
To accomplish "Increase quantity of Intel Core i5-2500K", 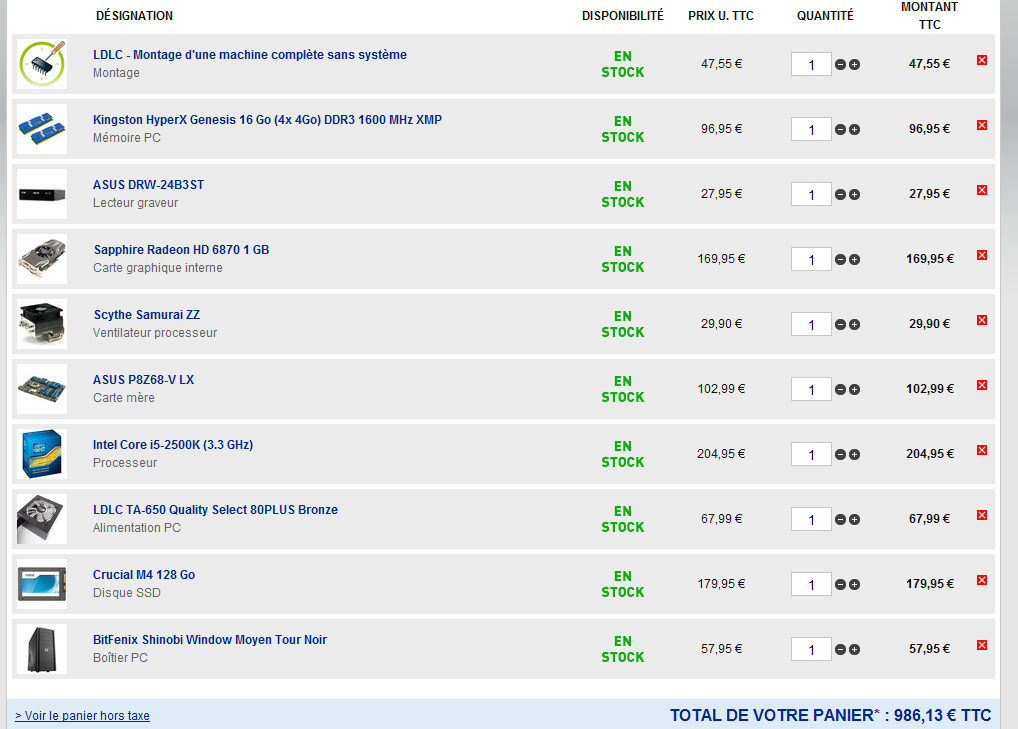I will pos(854,454).
